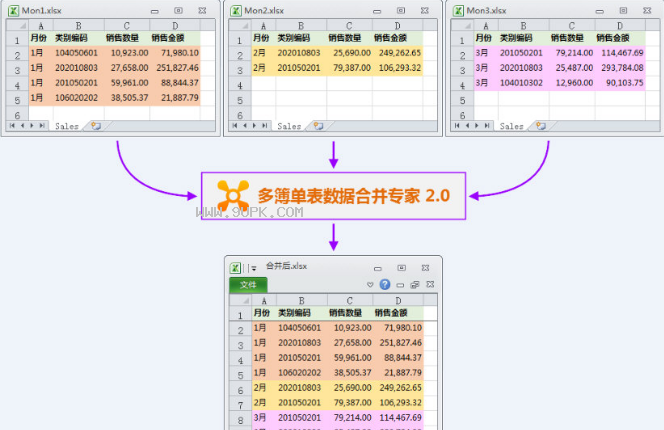Viewport: 664px width, 430px height.
Task: Minimize the Mon3.xlsx window
Action: pyautogui.click(x=600, y=11)
